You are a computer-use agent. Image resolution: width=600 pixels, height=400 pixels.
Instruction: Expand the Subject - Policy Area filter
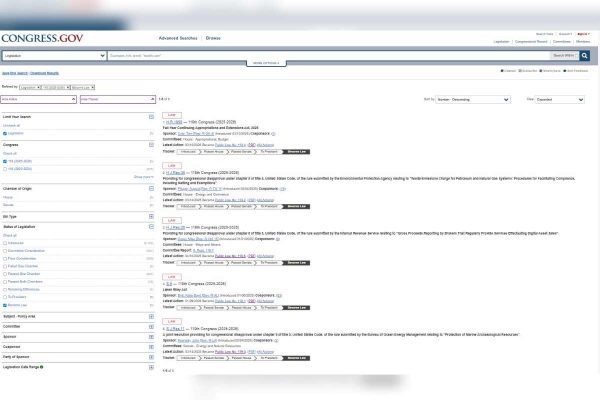click(151, 317)
